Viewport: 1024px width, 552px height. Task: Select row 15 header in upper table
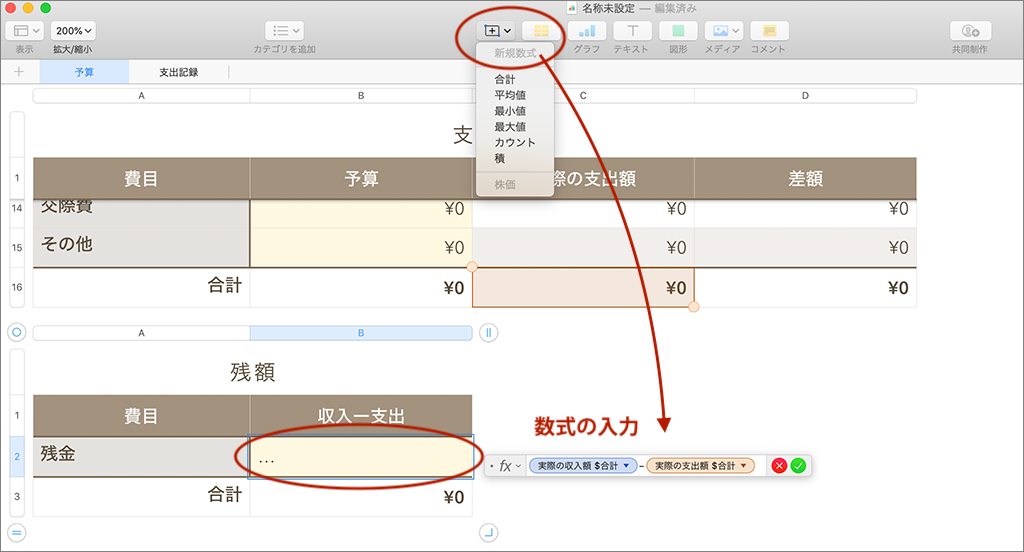(x=17, y=247)
